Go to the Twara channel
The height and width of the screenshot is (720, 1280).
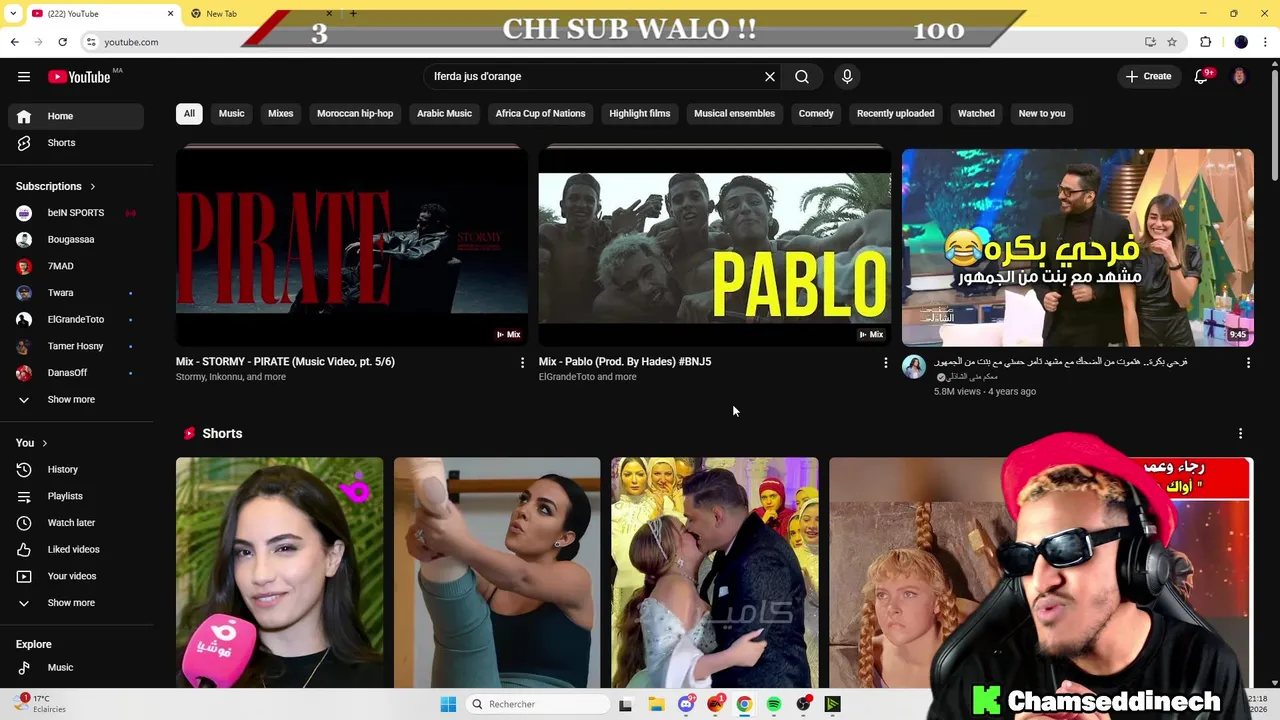(x=76, y=293)
